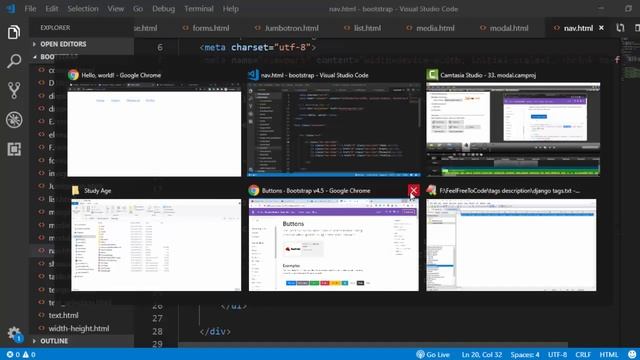The image size is (640, 360).
Task: Click the feedback smiley in status bar
Action: [x=632, y=354]
